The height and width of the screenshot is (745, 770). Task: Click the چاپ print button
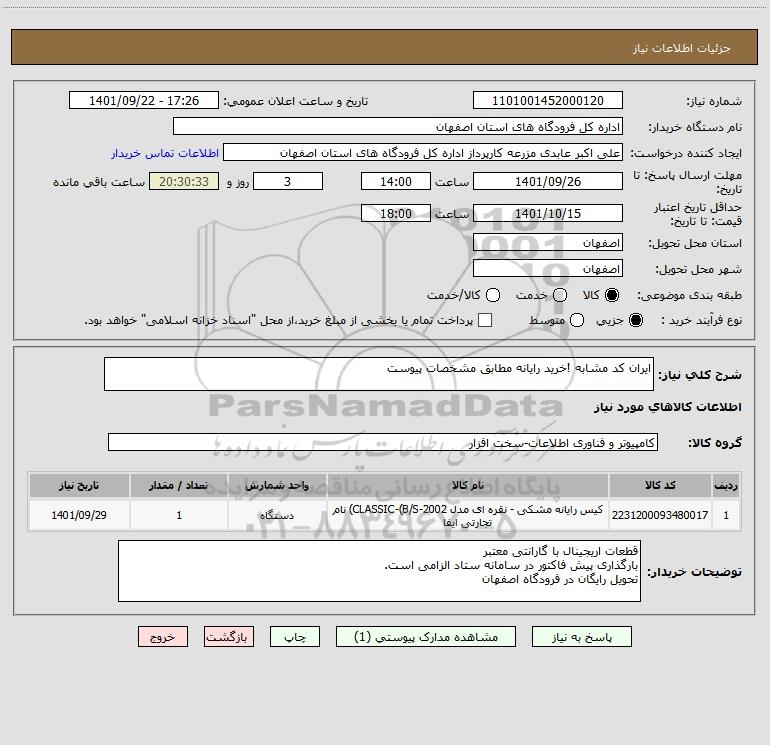[x=295, y=636]
